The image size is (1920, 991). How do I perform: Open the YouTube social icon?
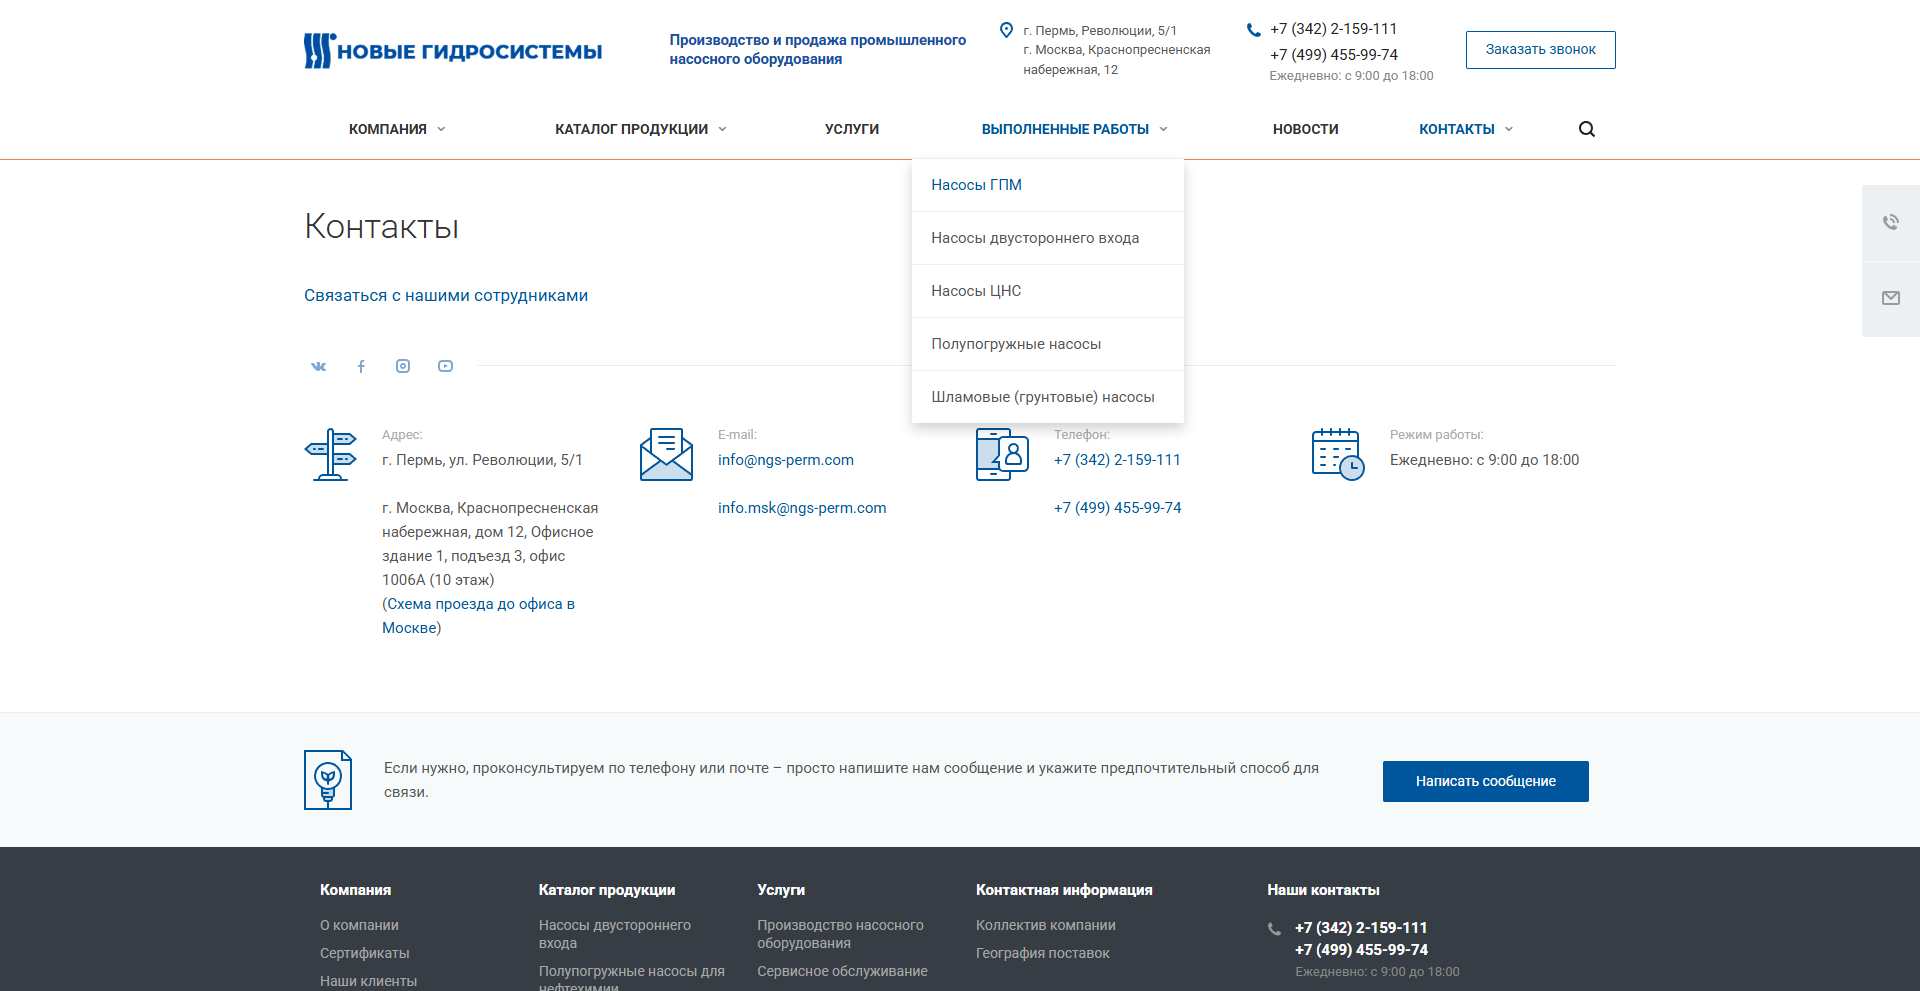pyautogui.click(x=445, y=366)
